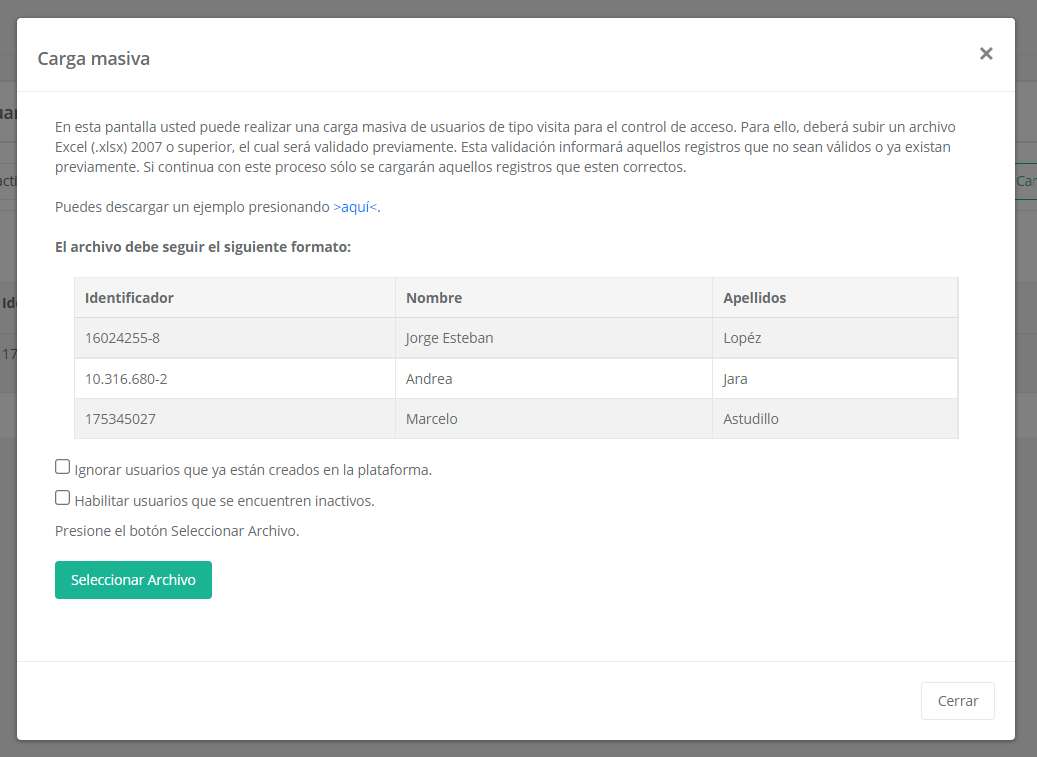Select the 175345027 identifier cell
Viewport: 1037px width, 757px height.
click(120, 419)
